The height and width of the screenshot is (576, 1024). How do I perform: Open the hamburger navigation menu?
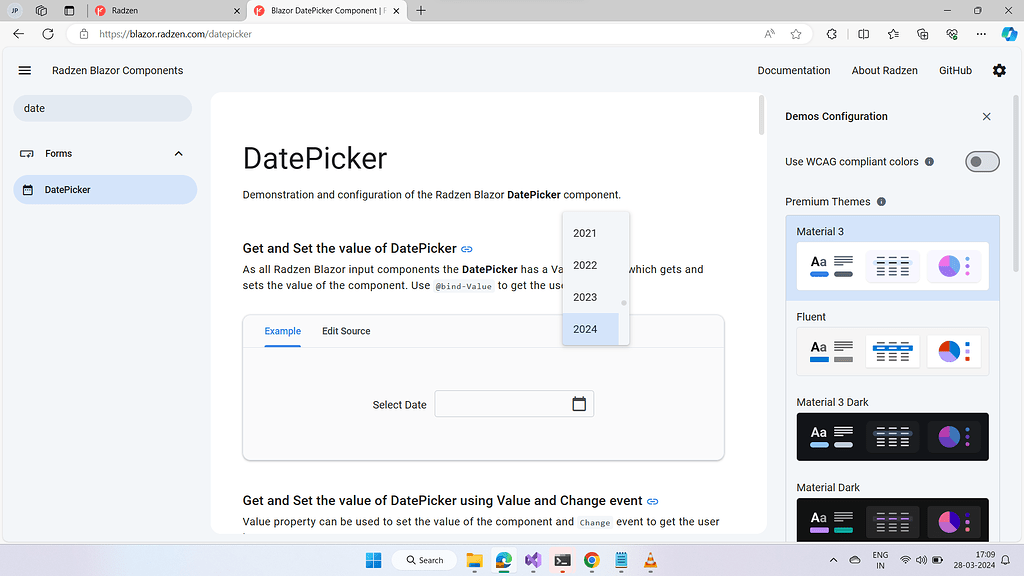click(24, 70)
